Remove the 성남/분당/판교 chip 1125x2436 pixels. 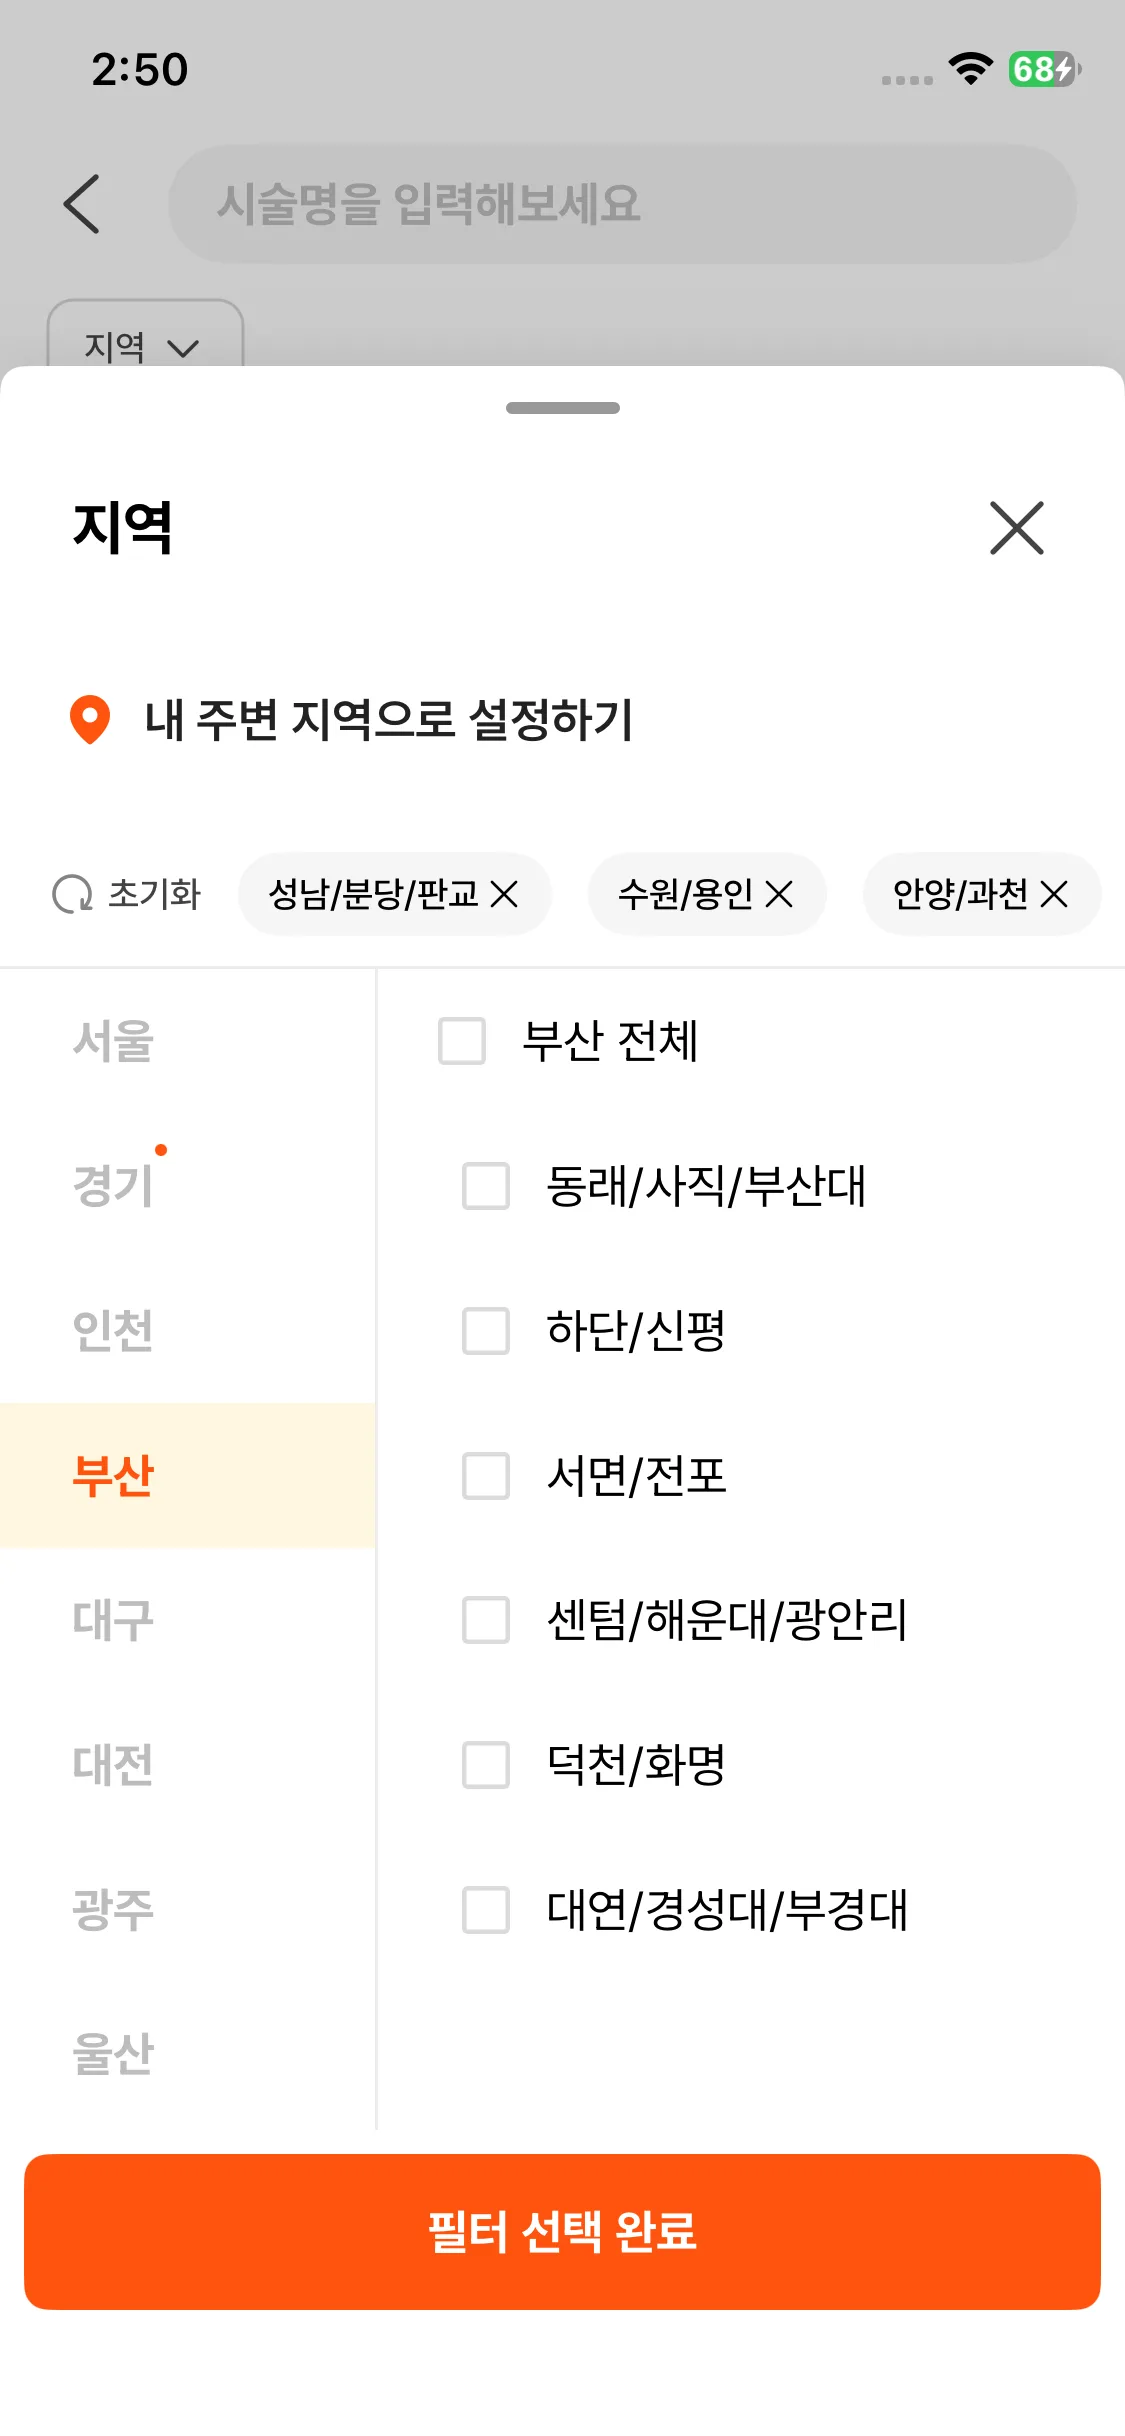505,894
